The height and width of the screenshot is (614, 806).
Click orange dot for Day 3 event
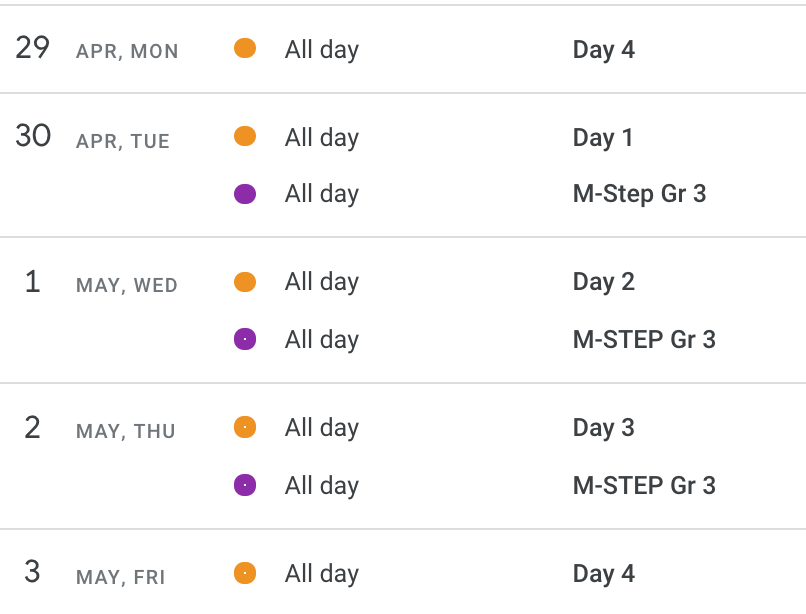(245, 427)
